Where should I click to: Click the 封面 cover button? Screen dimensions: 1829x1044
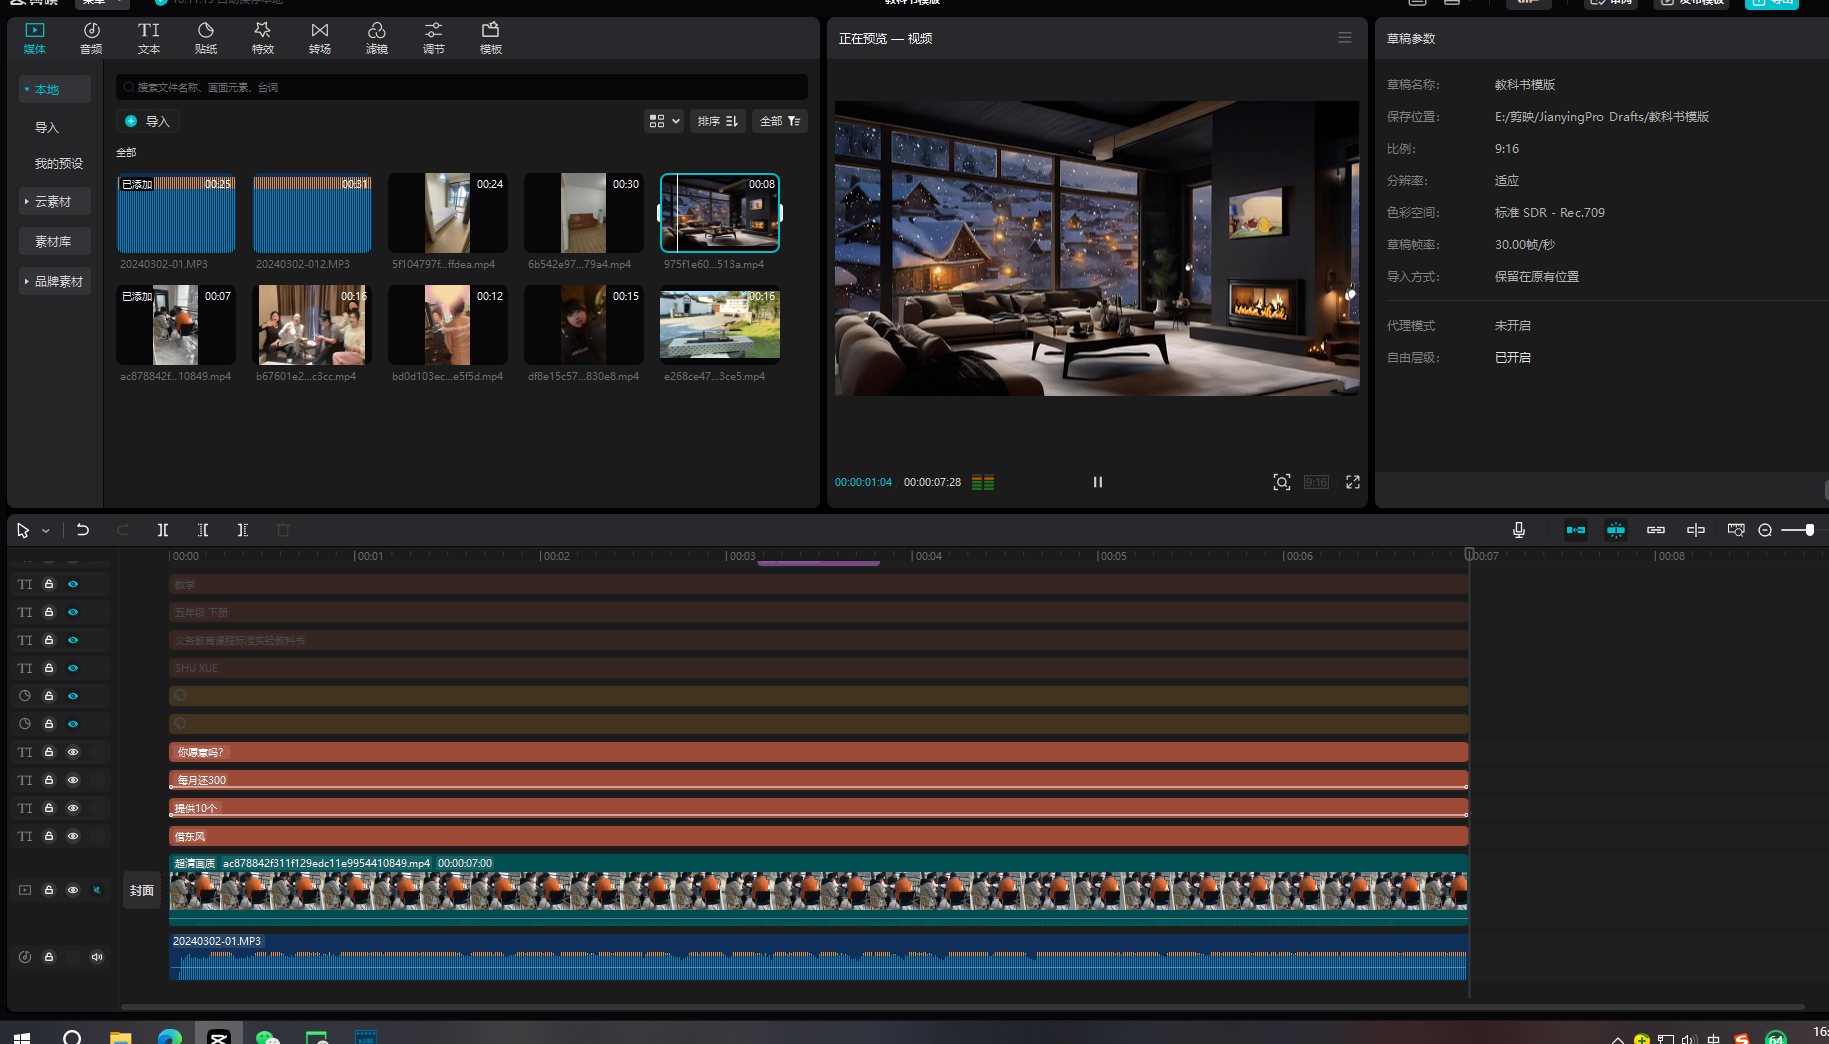tap(142, 890)
